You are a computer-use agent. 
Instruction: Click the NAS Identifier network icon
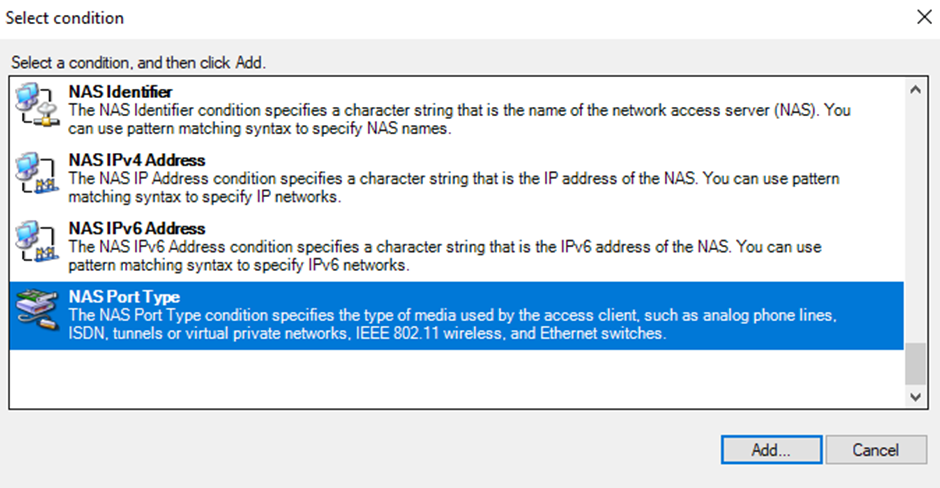point(37,106)
